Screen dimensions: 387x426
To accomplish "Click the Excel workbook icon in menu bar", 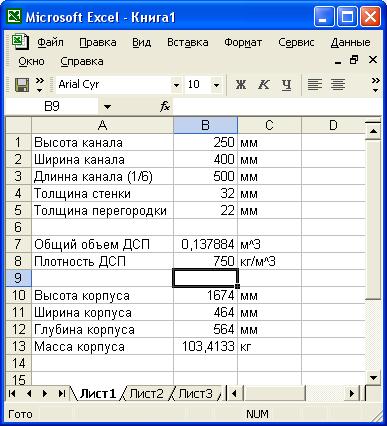I will [20, 42].
